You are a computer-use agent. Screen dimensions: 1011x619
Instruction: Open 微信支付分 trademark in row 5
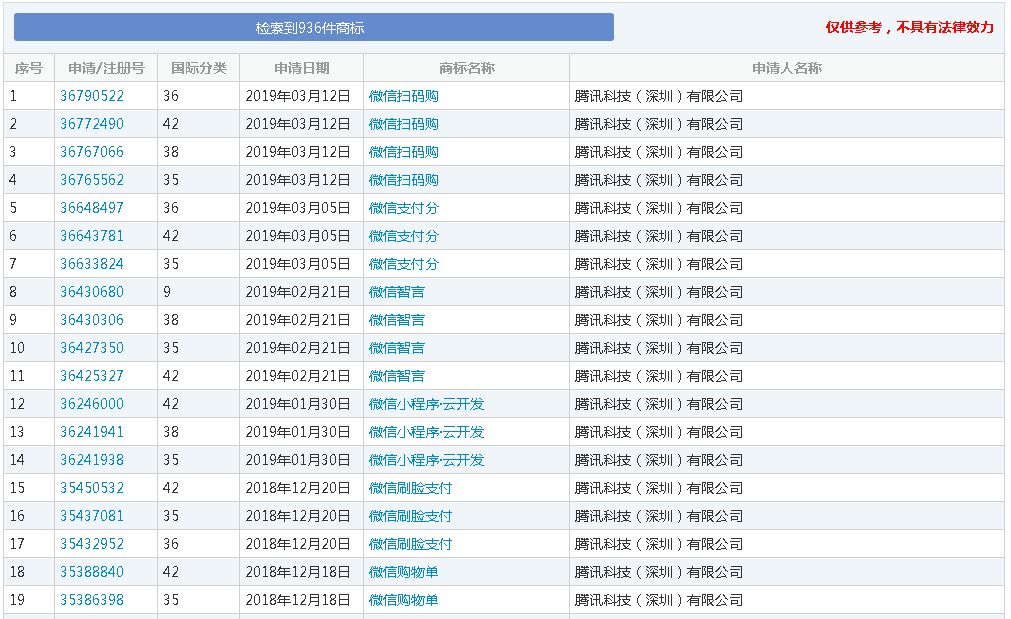pyautogui.click(x=403, y=208)
